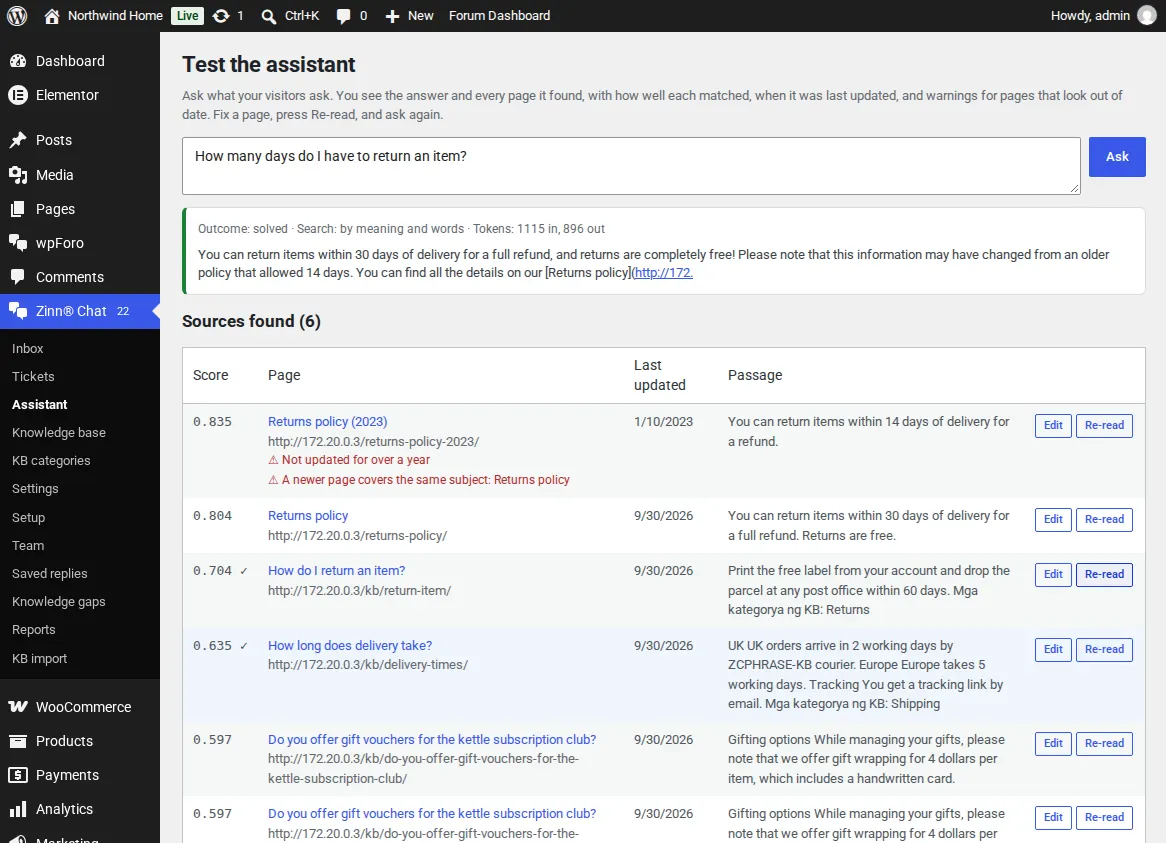Image resolution: width=1166 pixels, height=843 pixels.
Task: Open the How long does delivery take? link
Action: coord(350,646)
